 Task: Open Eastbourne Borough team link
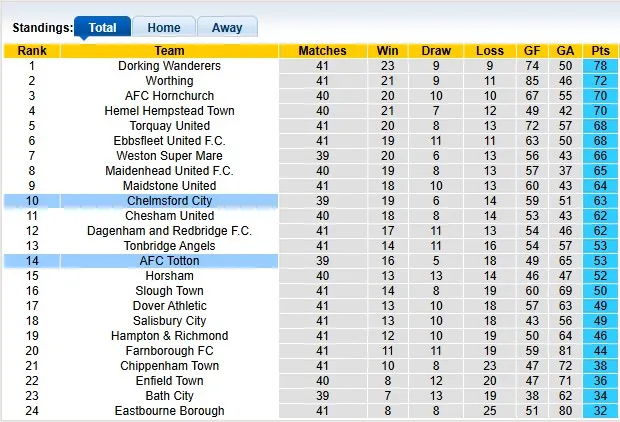click(x=169, y=411)
